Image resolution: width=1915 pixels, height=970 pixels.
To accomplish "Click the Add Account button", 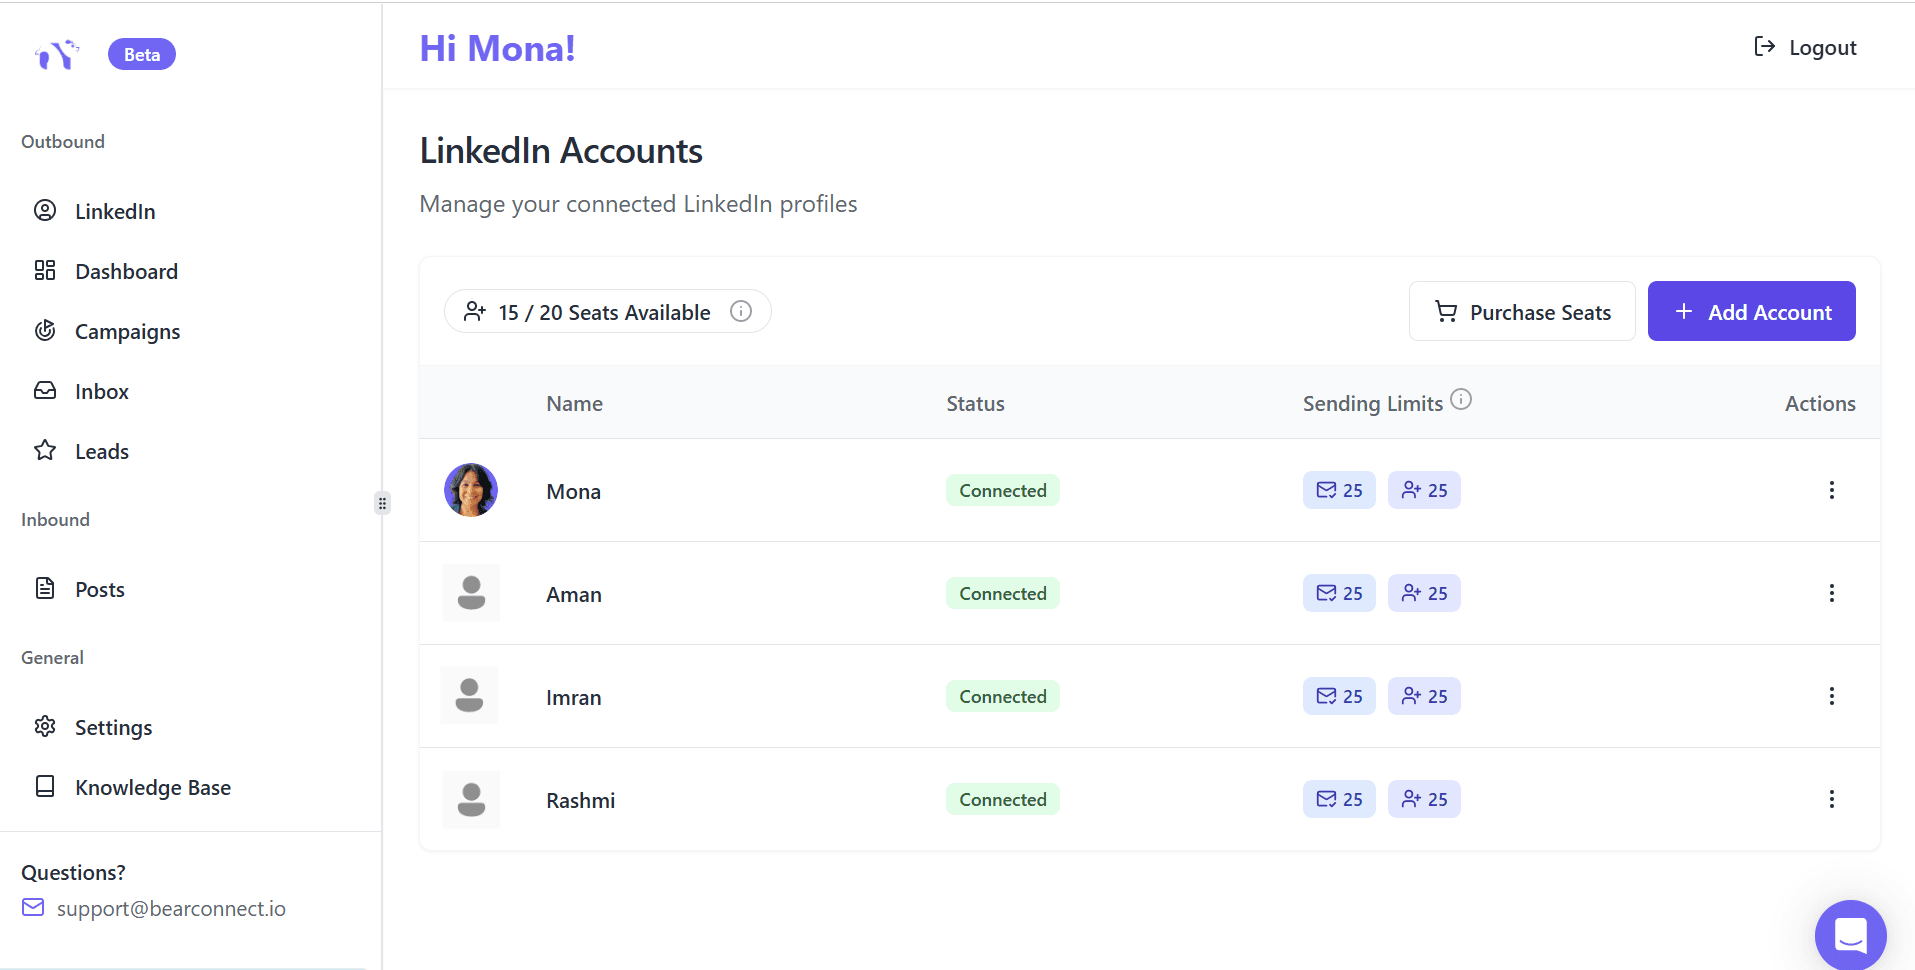I will point(1751,311).
